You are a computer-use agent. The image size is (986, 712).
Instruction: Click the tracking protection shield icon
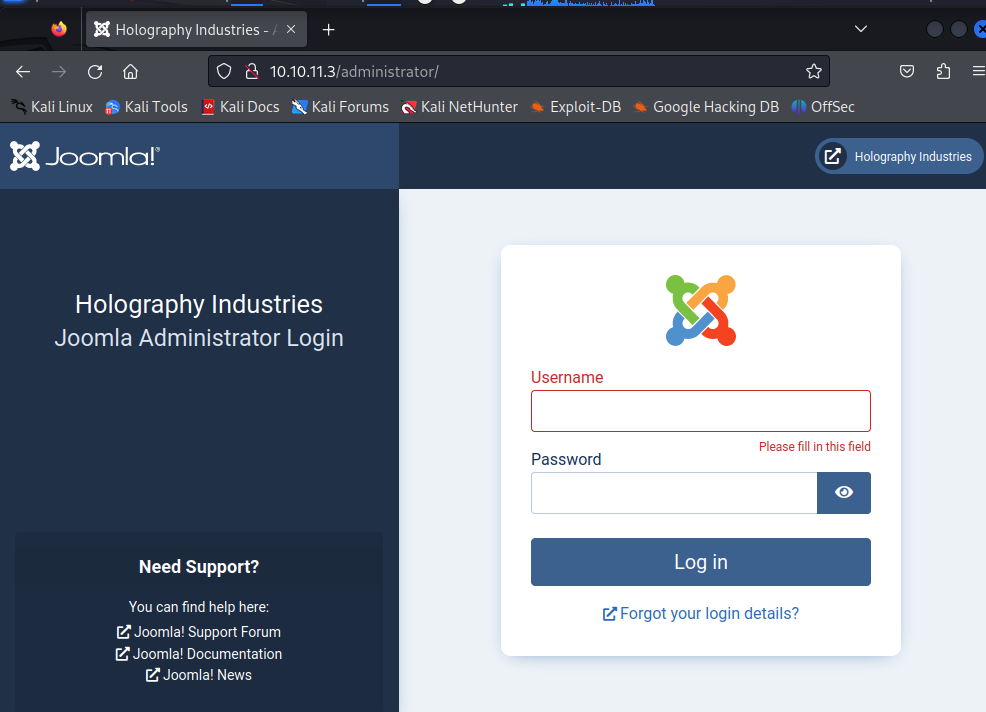pyautogui.click(x=224, y=71)
